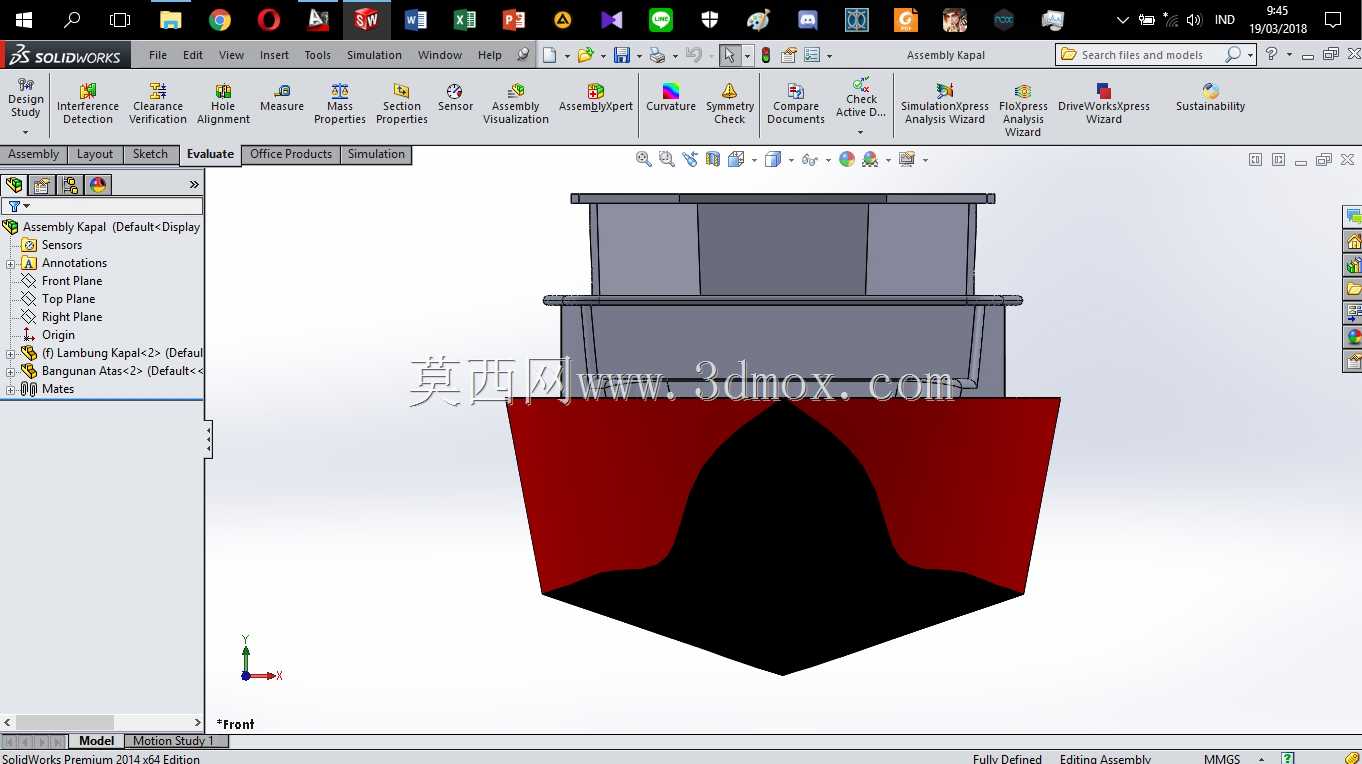Open Excel from the Windows taskbar

click(465, 20)
